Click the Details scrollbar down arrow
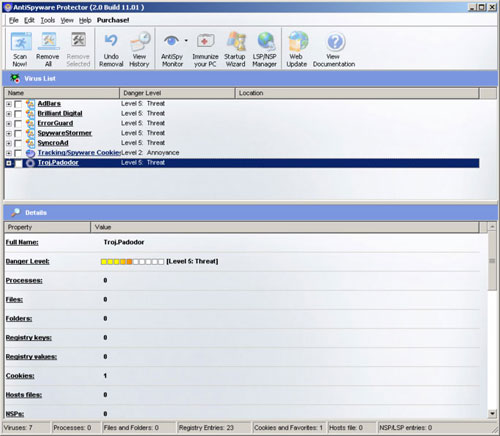The width and height of the screenshot is (500, 436). click(492, 414)
